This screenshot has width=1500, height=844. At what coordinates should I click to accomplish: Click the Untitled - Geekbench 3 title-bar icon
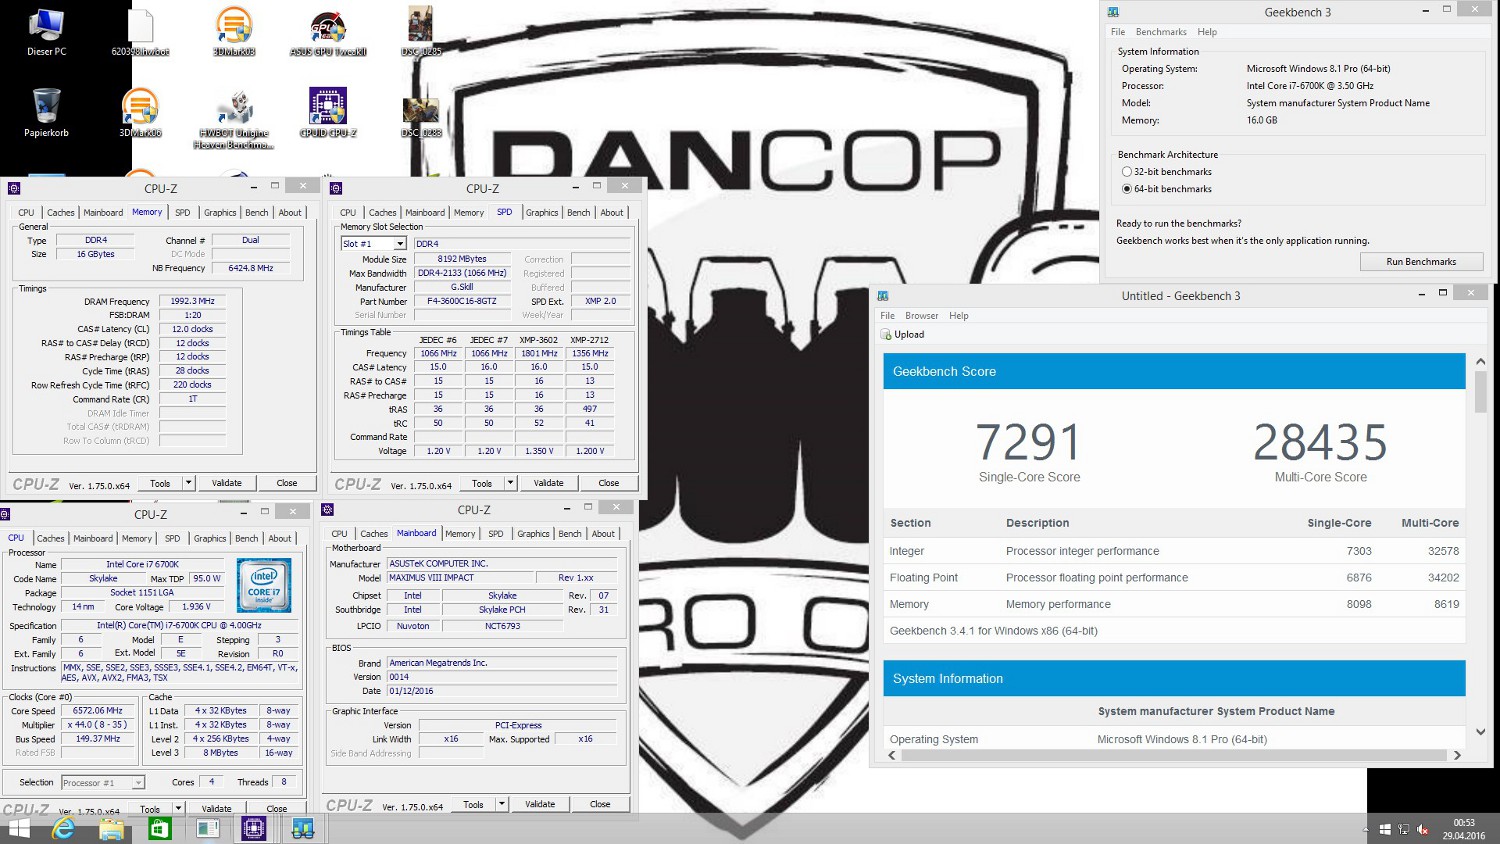pyautogui.click(x=883, y=295)
